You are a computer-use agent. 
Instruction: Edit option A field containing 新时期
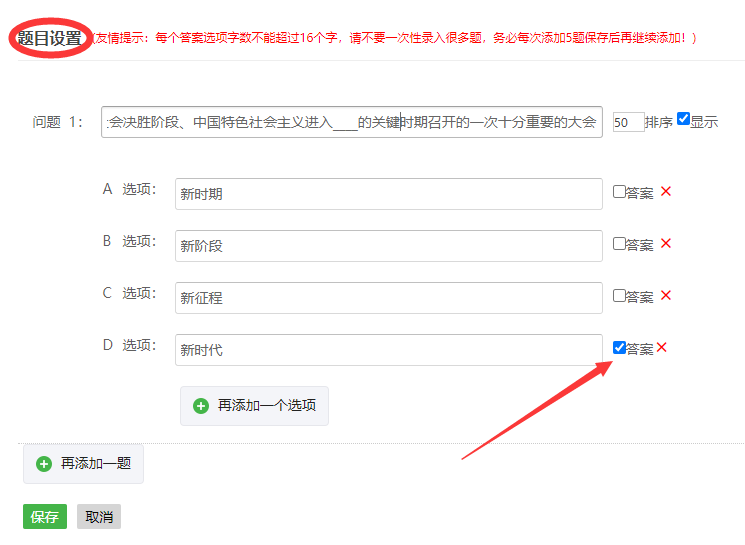coord(389,194)
